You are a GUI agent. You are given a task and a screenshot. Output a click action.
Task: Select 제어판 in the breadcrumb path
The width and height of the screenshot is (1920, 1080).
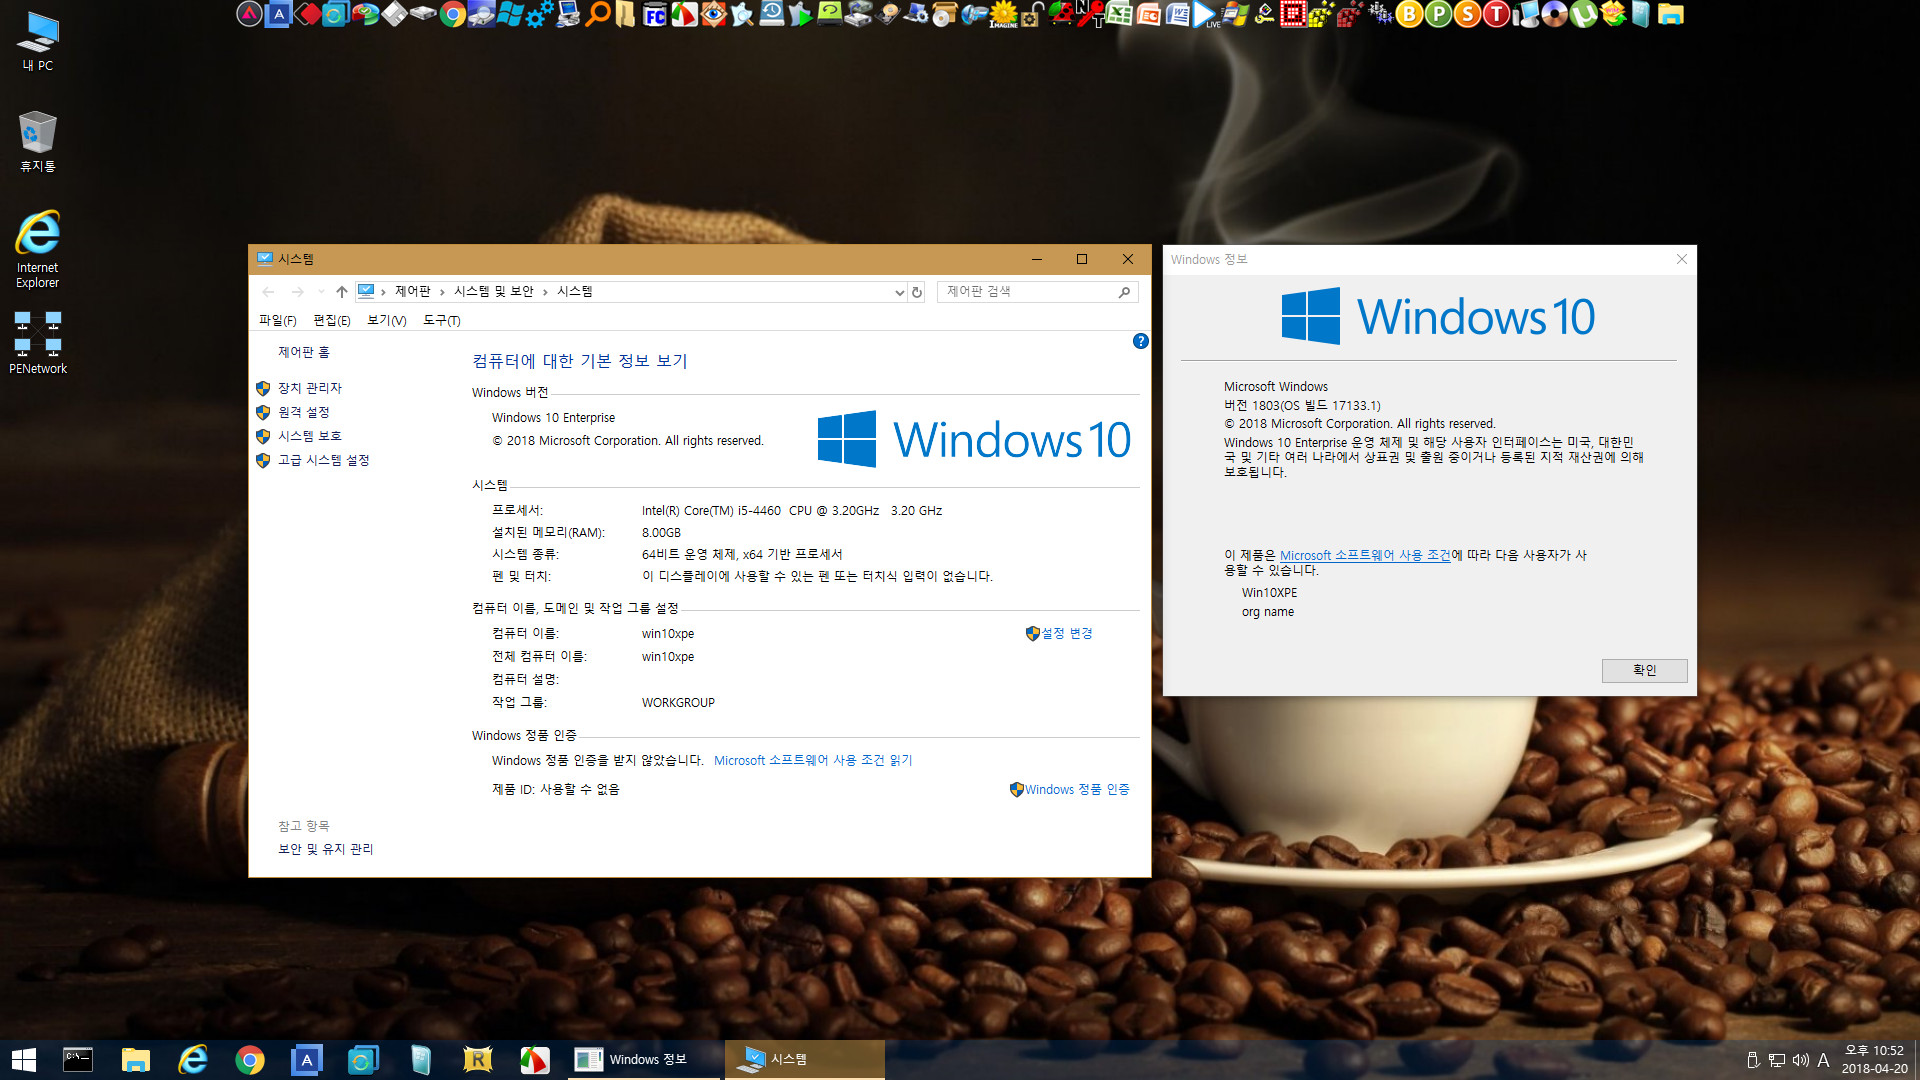(412, 291)
